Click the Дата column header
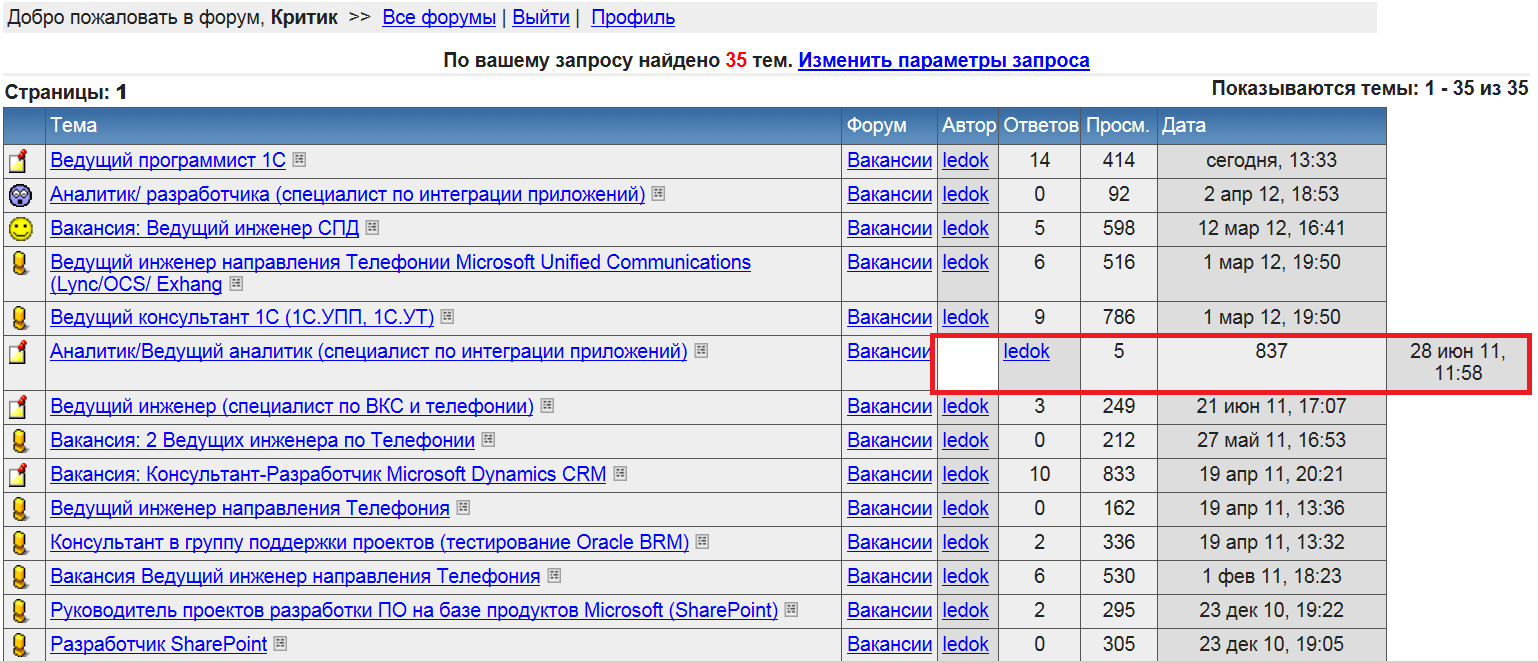This screenshot has height=663, width=1538. (1184, 126)
